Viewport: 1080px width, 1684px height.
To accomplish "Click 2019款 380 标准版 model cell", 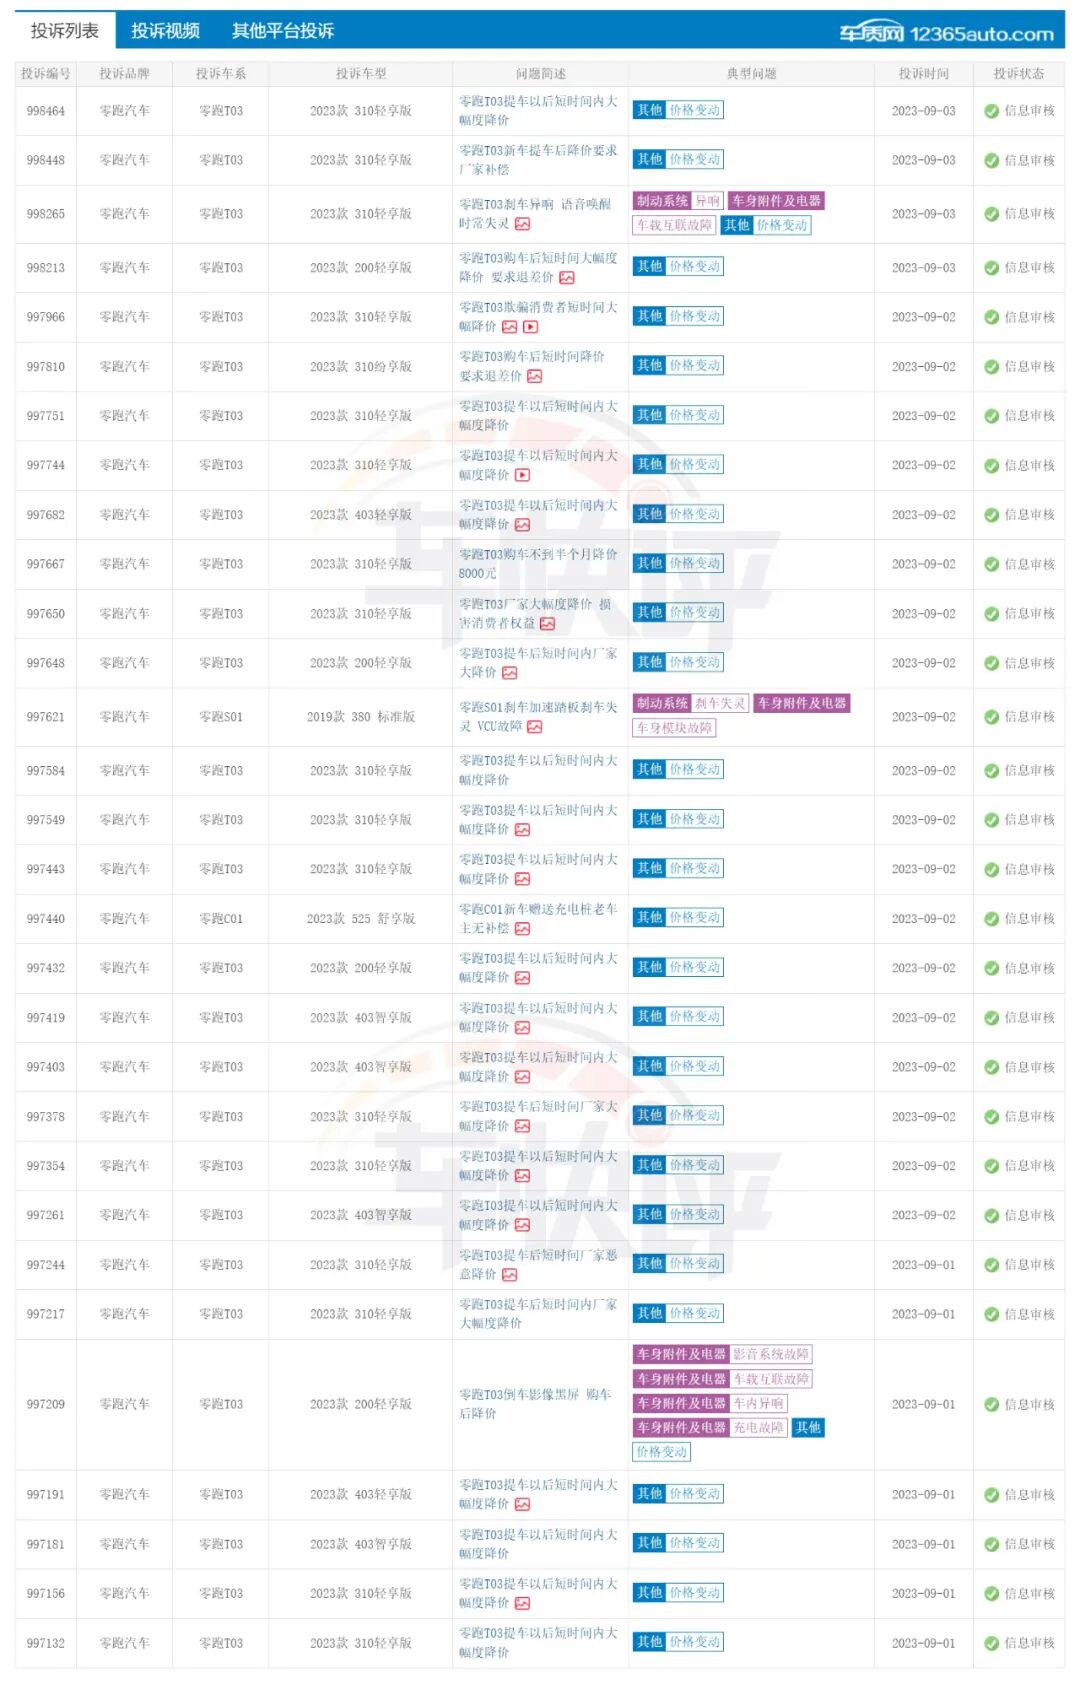I will click(x=361, y=717).
